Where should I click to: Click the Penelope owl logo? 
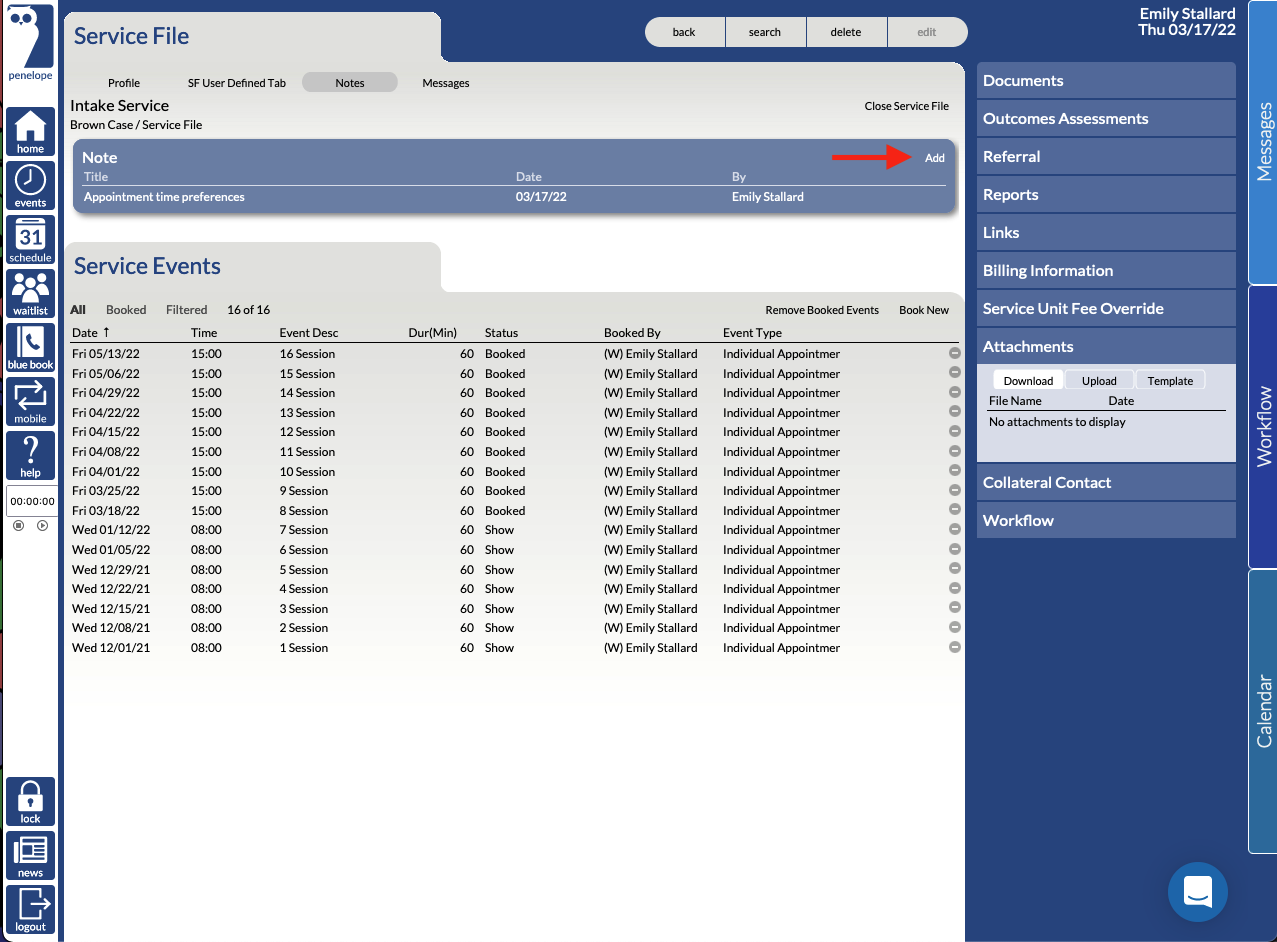(30, 43)
